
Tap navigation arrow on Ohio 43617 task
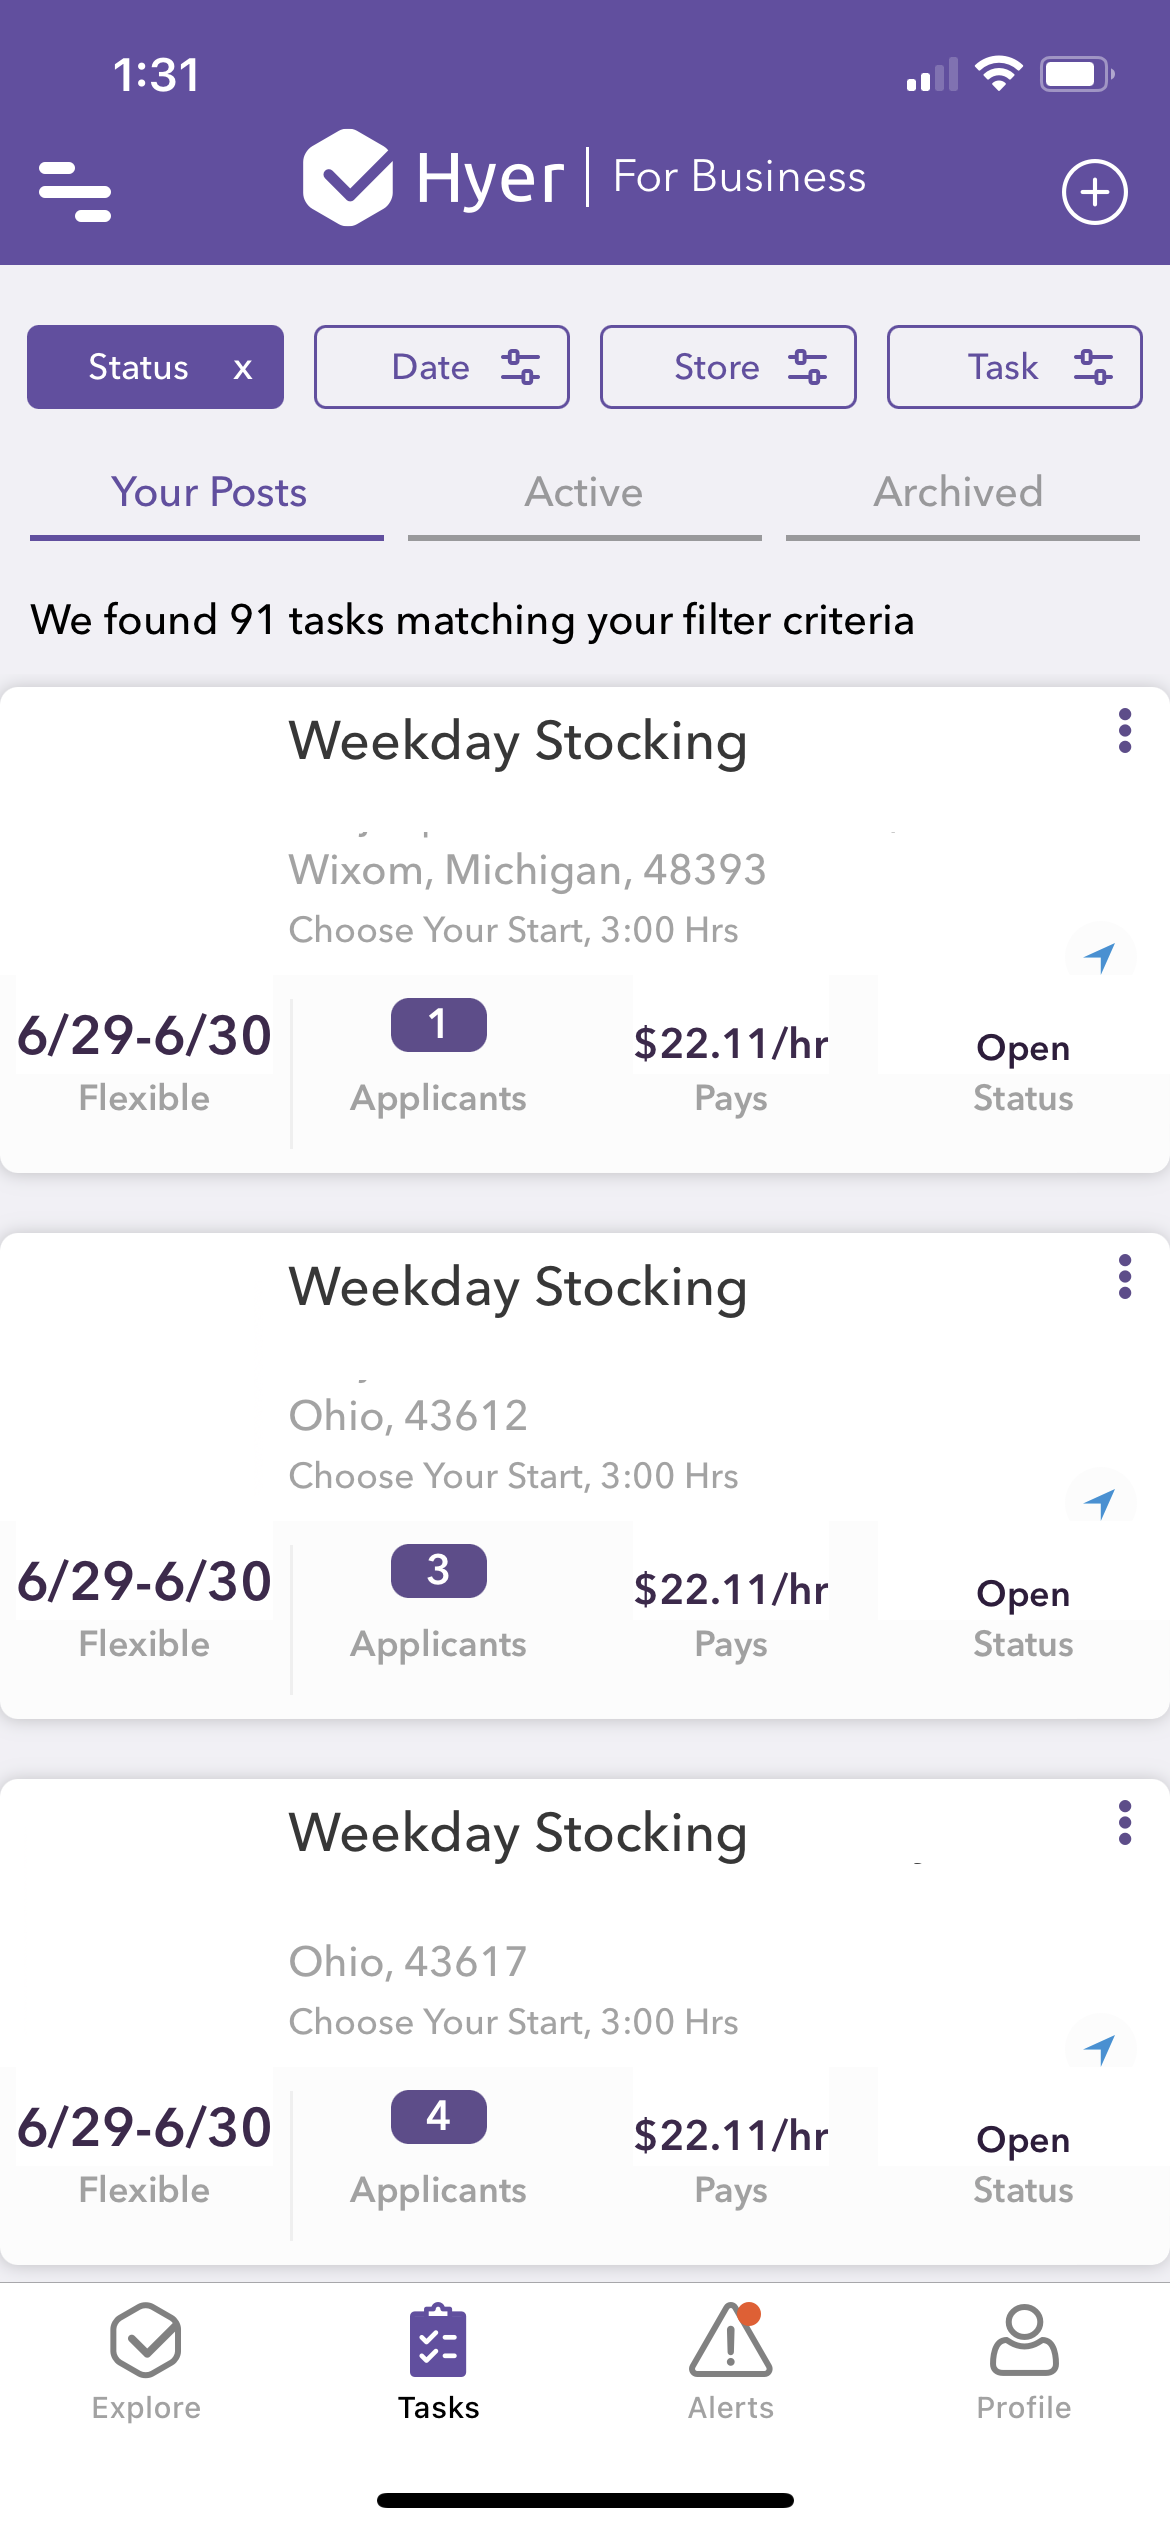1100,2048
